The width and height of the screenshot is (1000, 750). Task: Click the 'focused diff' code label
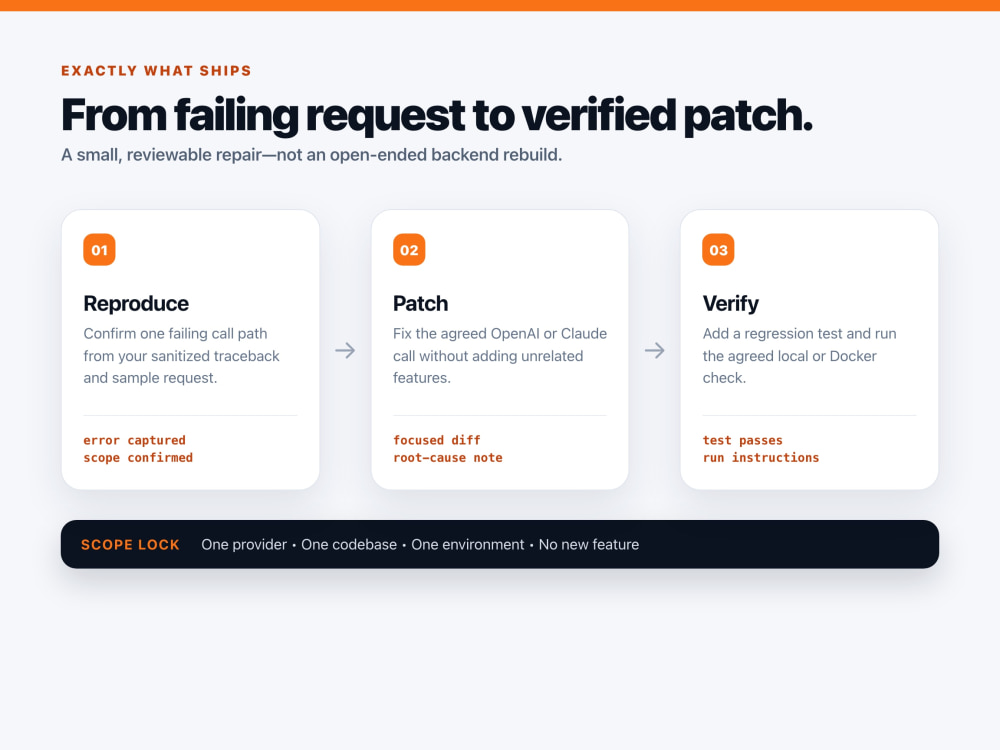pyautogui.click(x=437, y=440)
